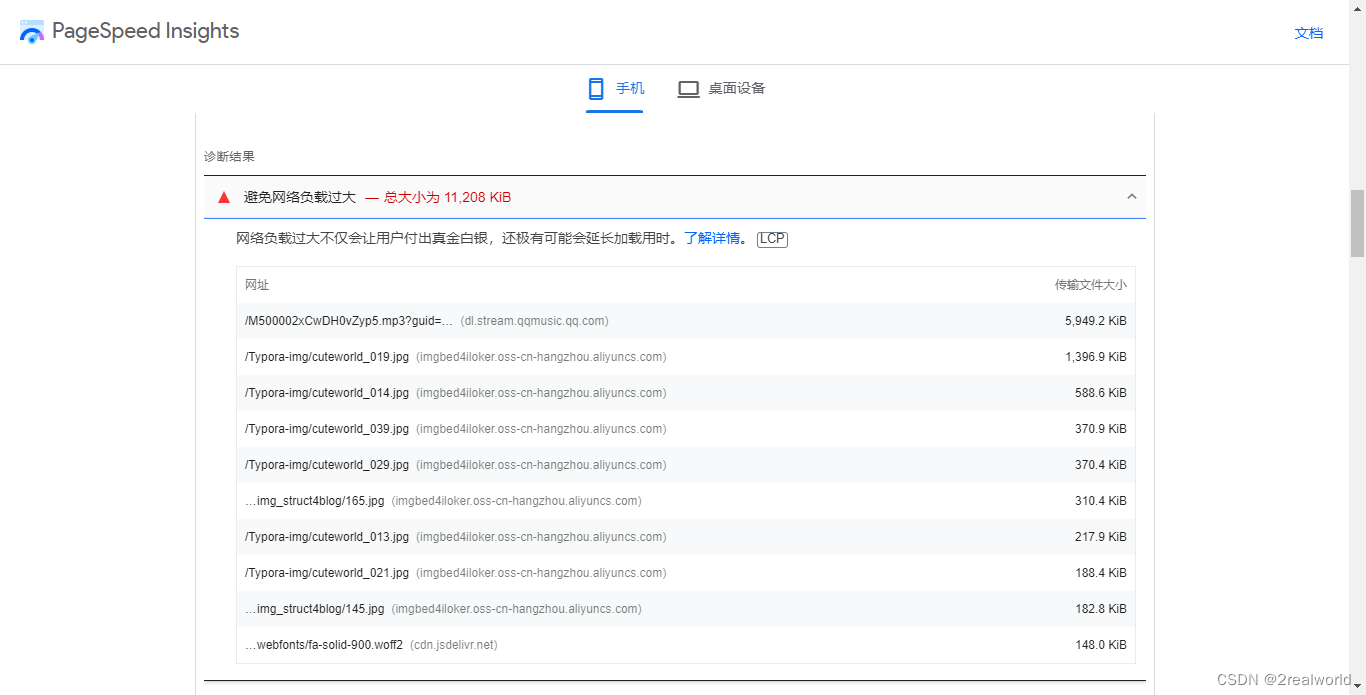
Task: Click the 总大小为 11,208 KiB text
Action: 447,197
